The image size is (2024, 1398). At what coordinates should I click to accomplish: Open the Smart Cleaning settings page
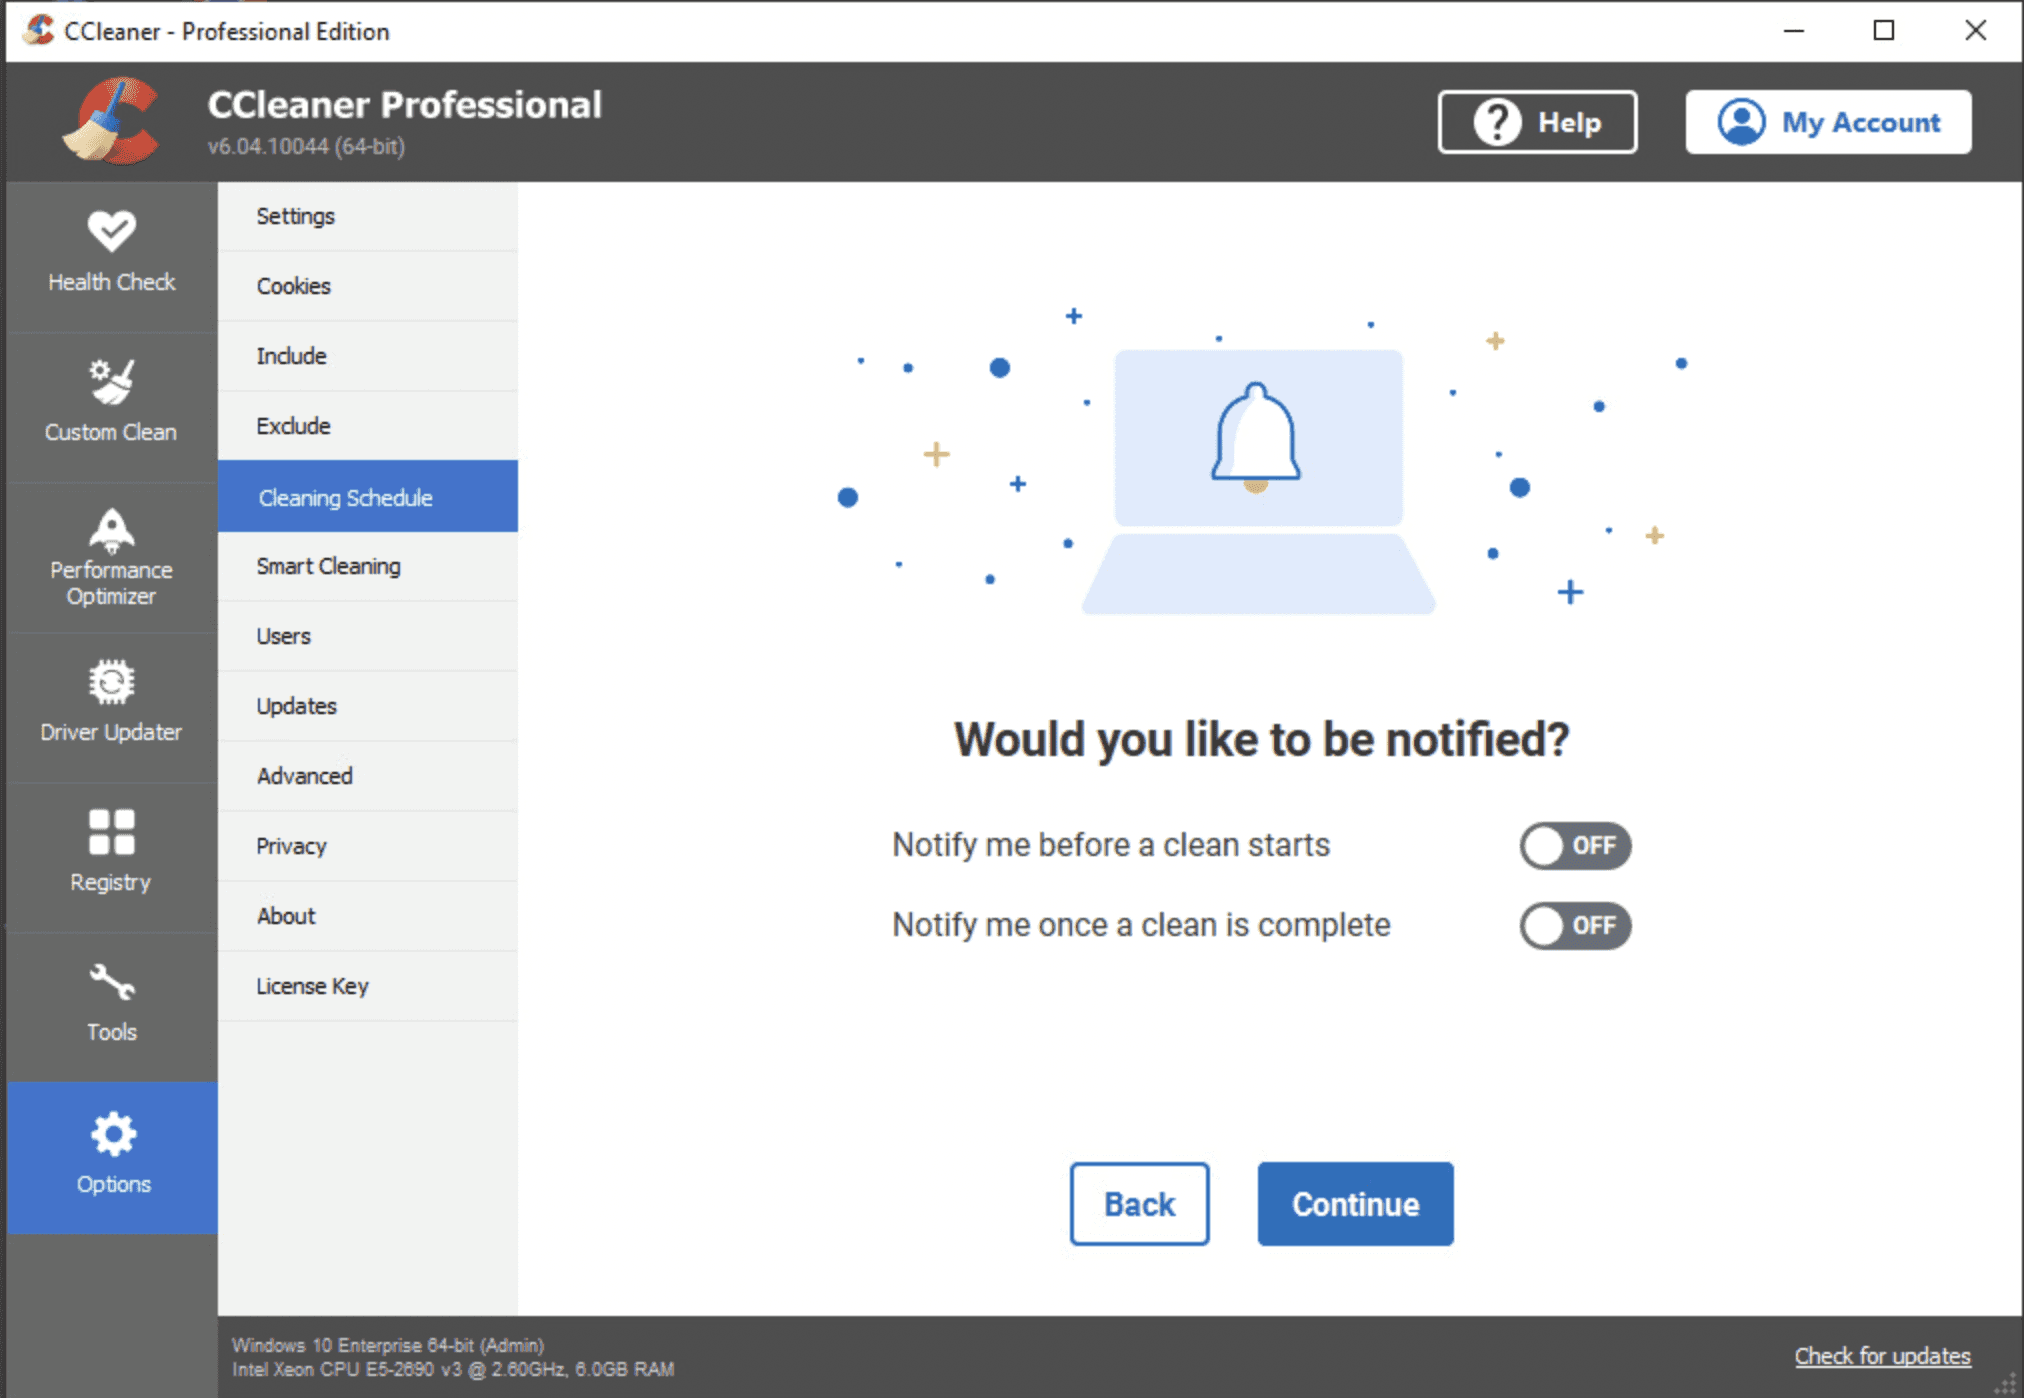tap(328, 566)
